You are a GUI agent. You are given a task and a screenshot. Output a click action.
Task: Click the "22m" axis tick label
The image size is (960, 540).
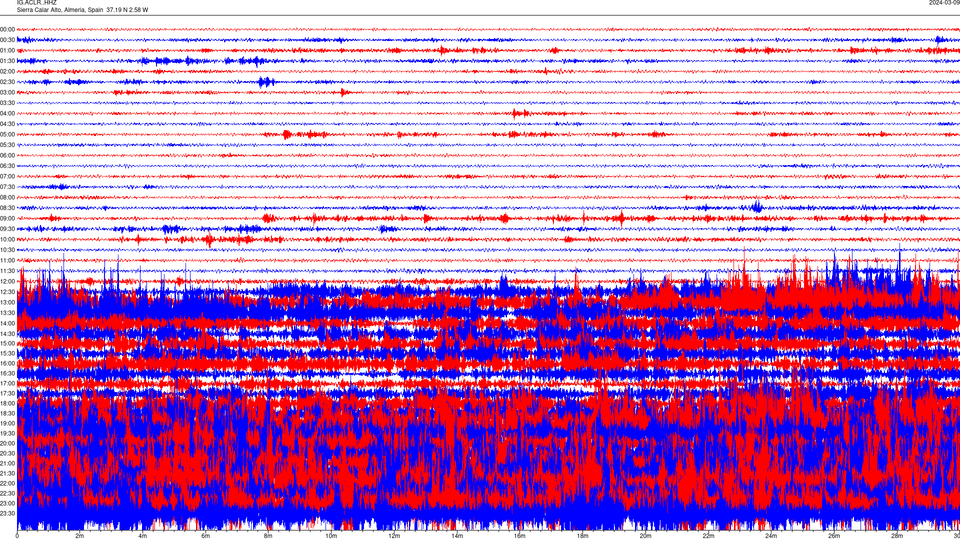coord(708,536)
